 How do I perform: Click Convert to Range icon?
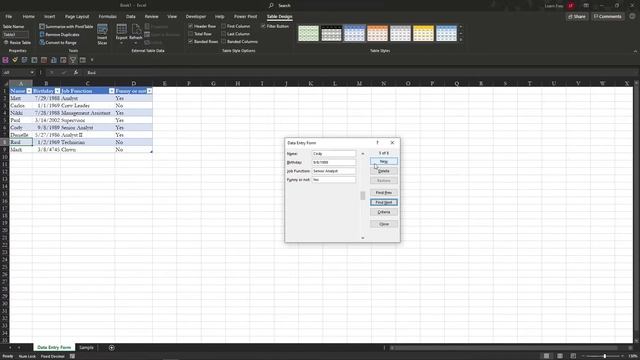(42, 42)
